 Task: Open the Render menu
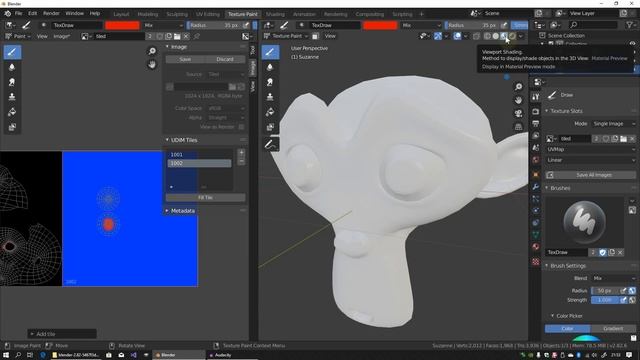tap(51, 13)
